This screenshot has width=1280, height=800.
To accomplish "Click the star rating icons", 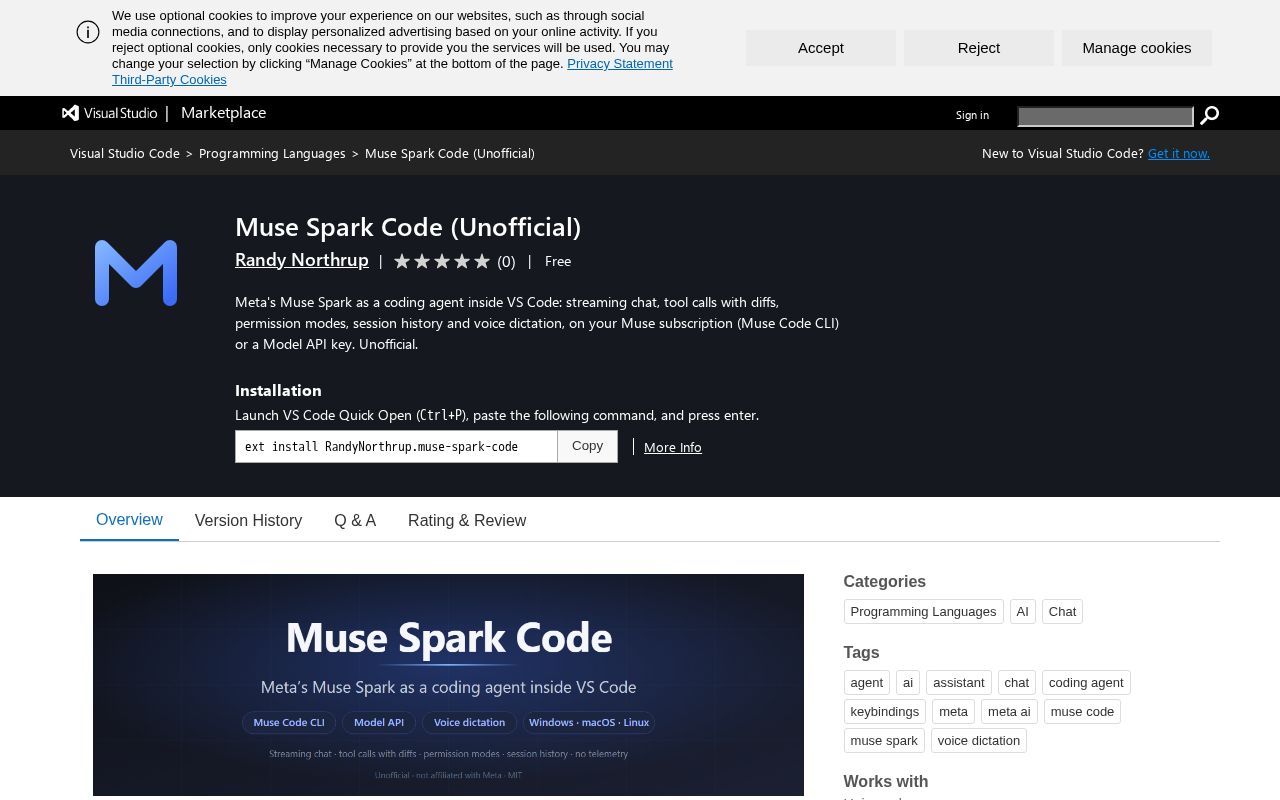I will pyautogui.click(x=442, y=261).
